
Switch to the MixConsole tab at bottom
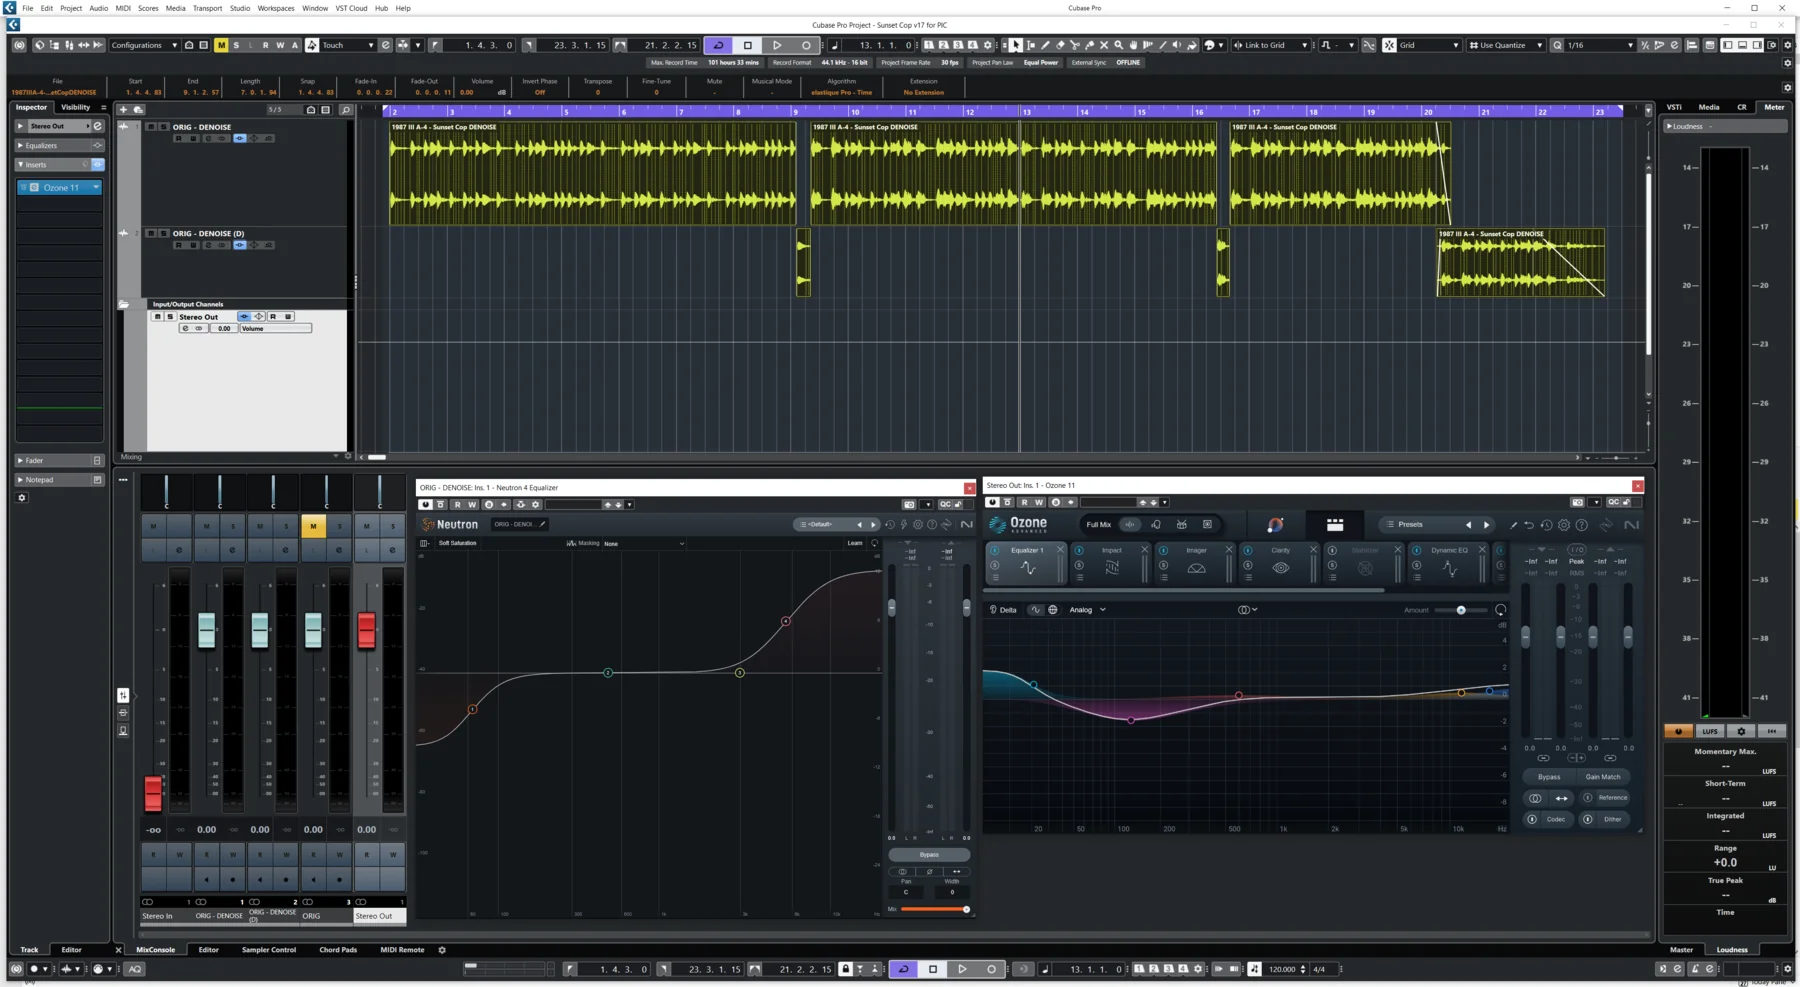155,949
